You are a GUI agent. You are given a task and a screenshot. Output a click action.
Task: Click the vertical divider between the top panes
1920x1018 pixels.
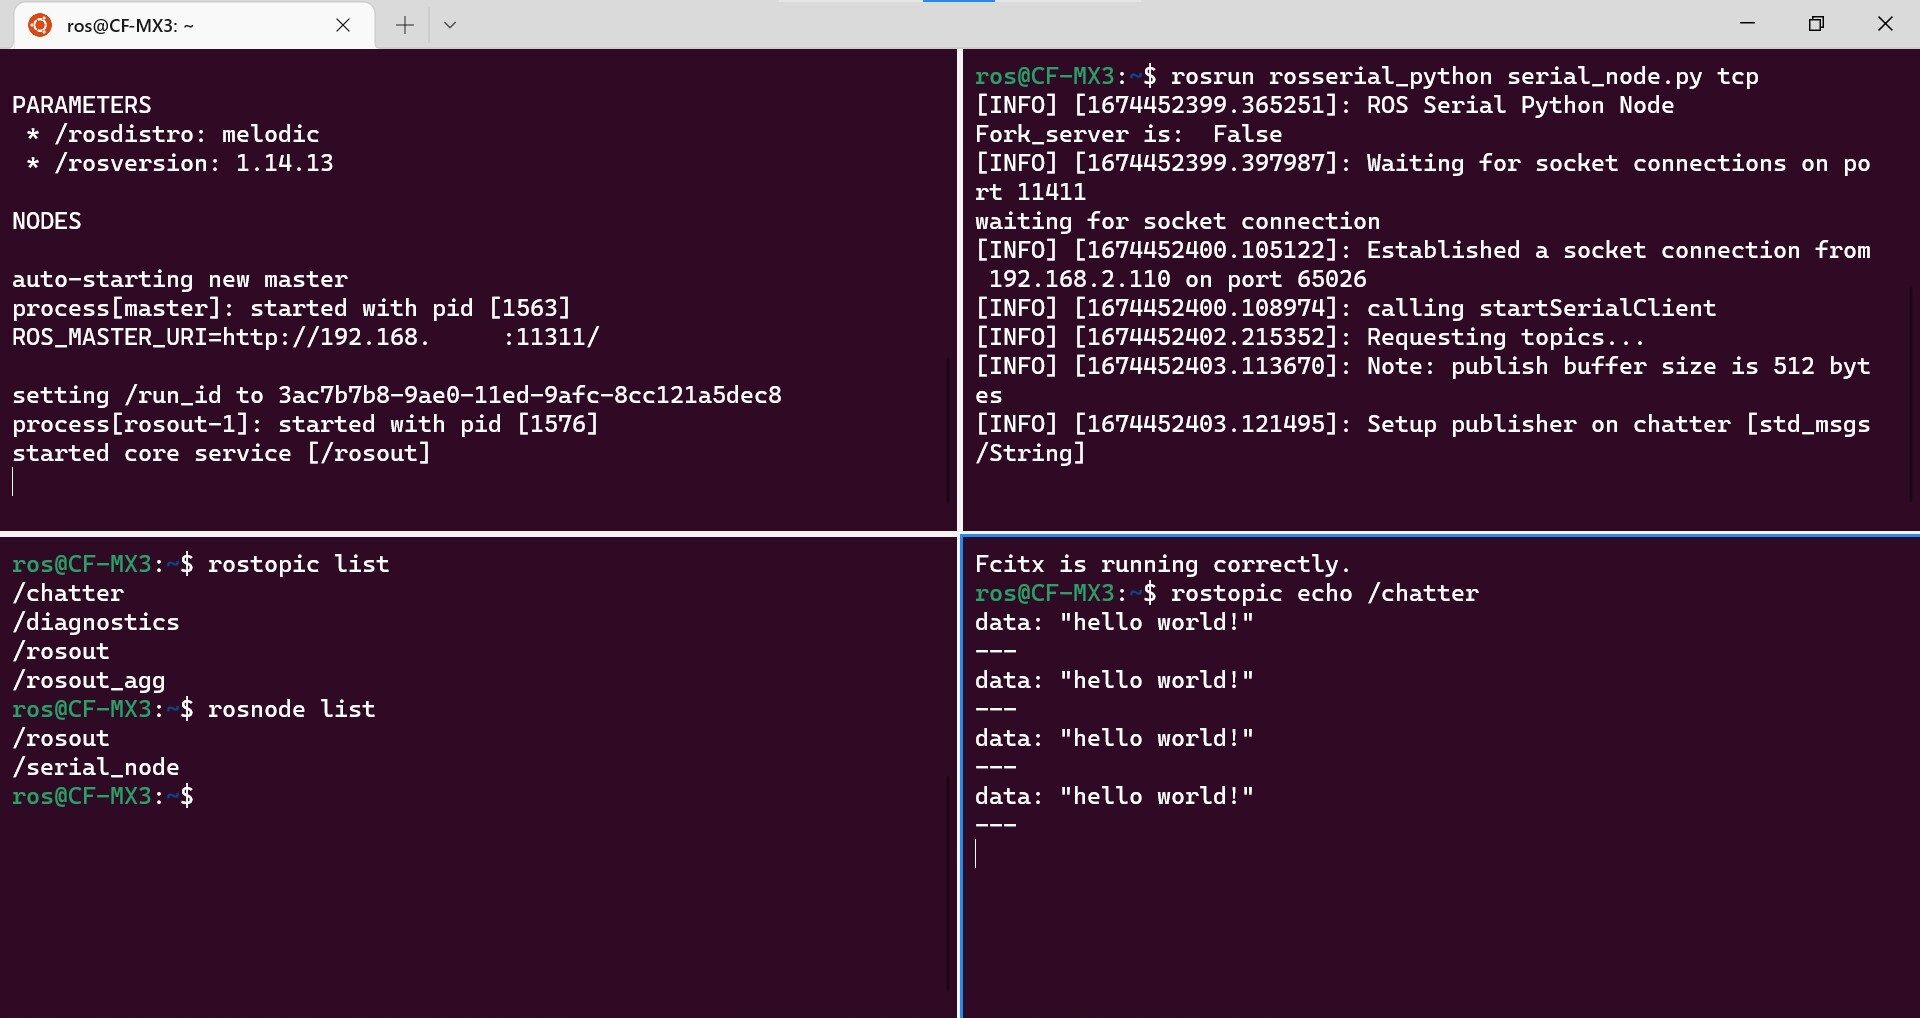point(960,290)
